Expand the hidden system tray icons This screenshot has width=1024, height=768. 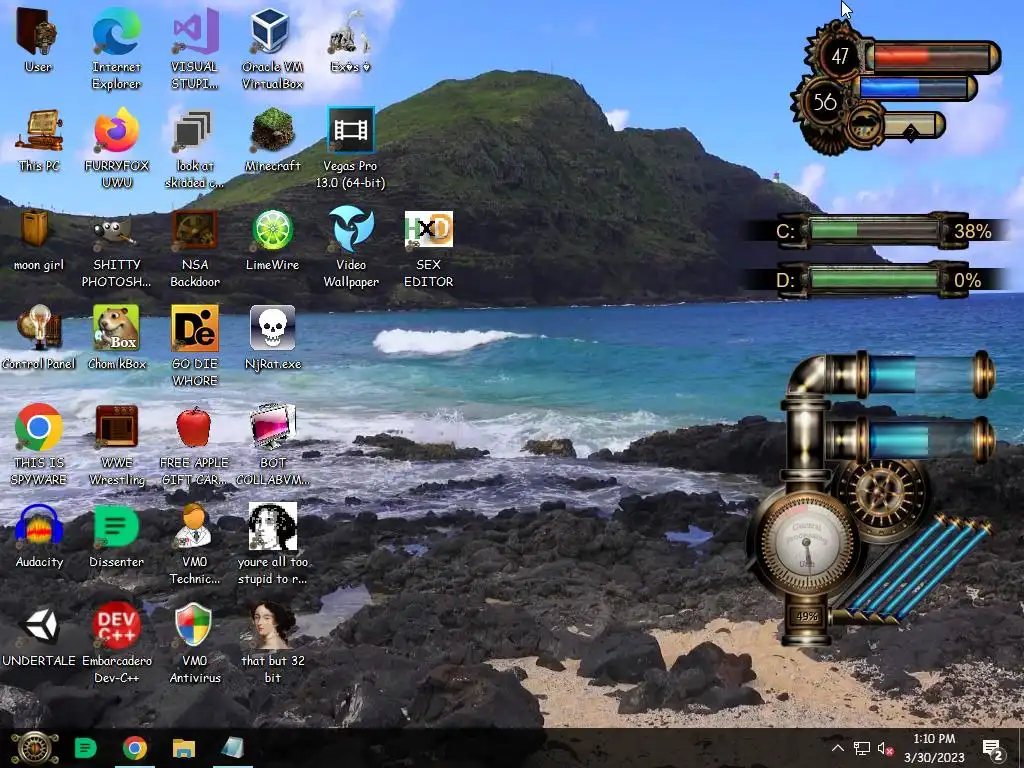pyautogui.click(x=838, y=748)
